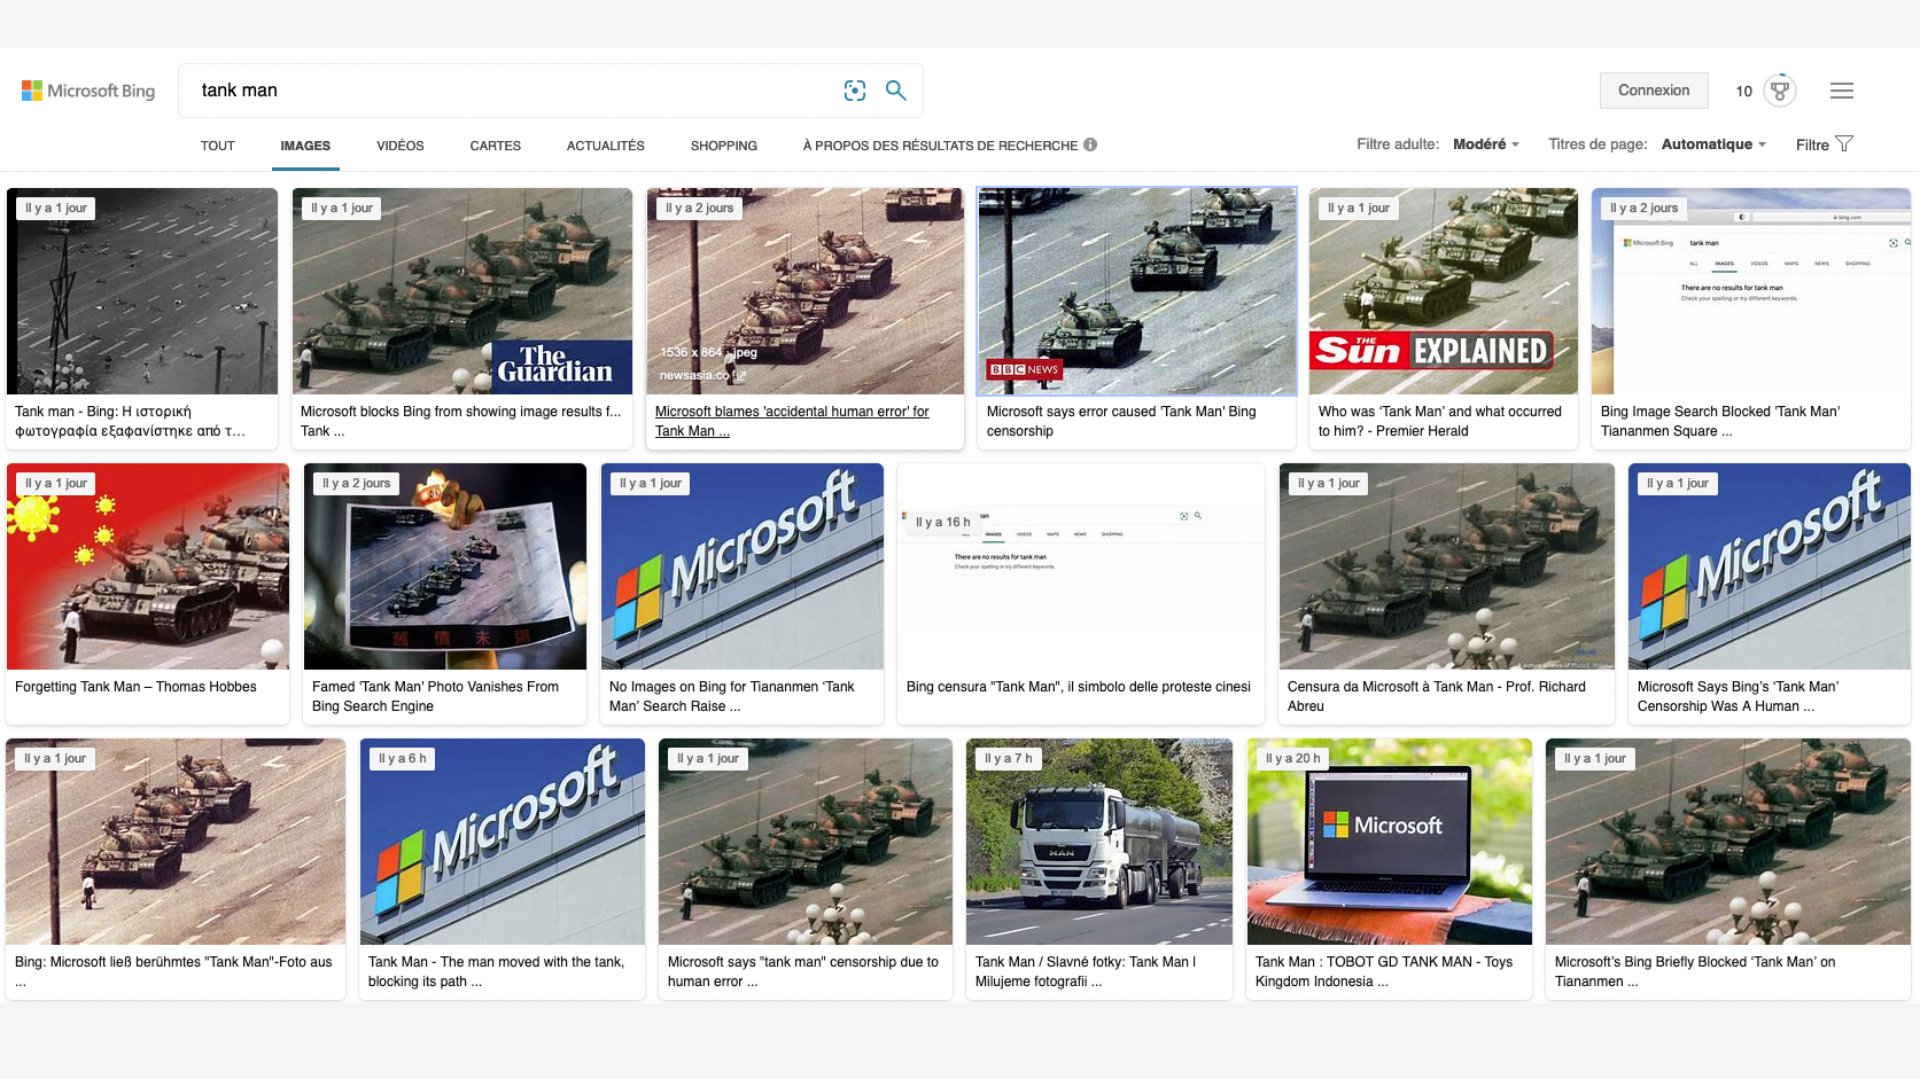1920x1079 pixels.
Task: Open 'À propos des résultats de recherche' link
Action: coord(940,146)
